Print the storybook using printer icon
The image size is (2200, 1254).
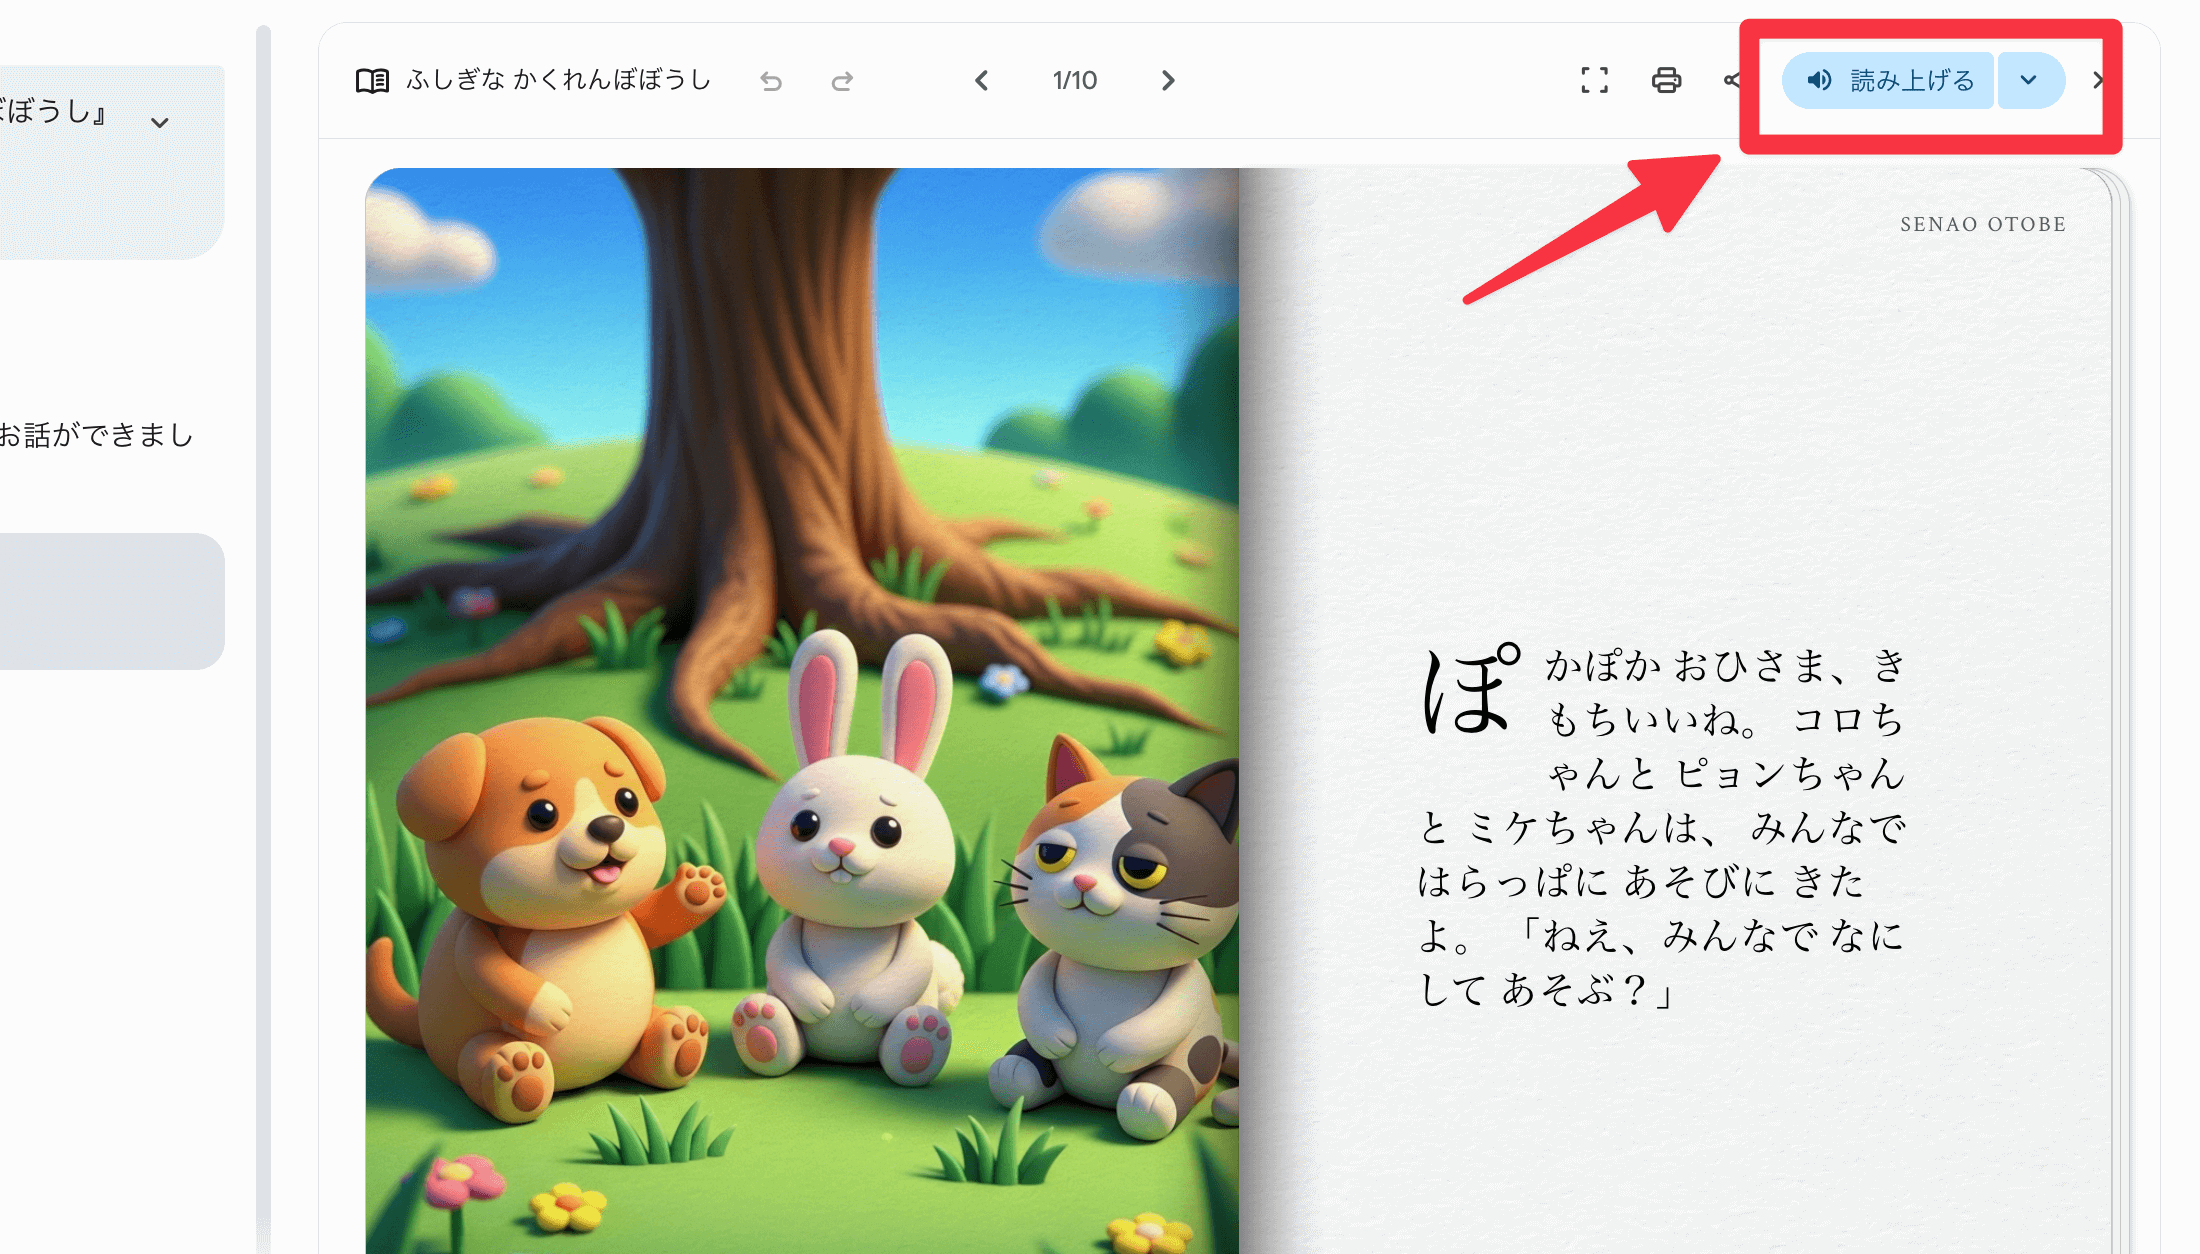pos(1666,81)
